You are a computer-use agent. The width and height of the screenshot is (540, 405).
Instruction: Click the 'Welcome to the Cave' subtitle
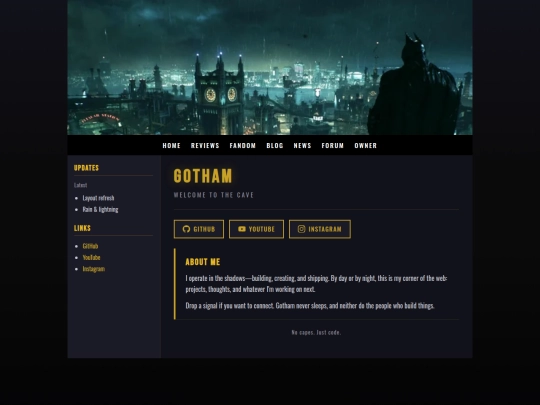click(214, 195)
